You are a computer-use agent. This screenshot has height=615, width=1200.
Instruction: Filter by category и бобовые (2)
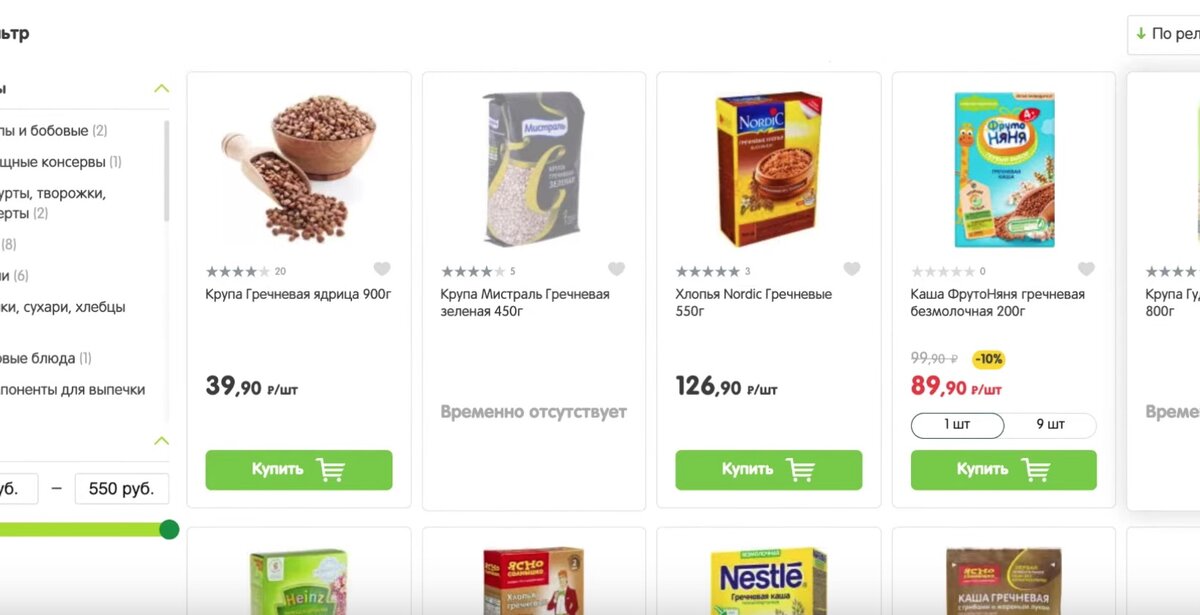(55, 131)
